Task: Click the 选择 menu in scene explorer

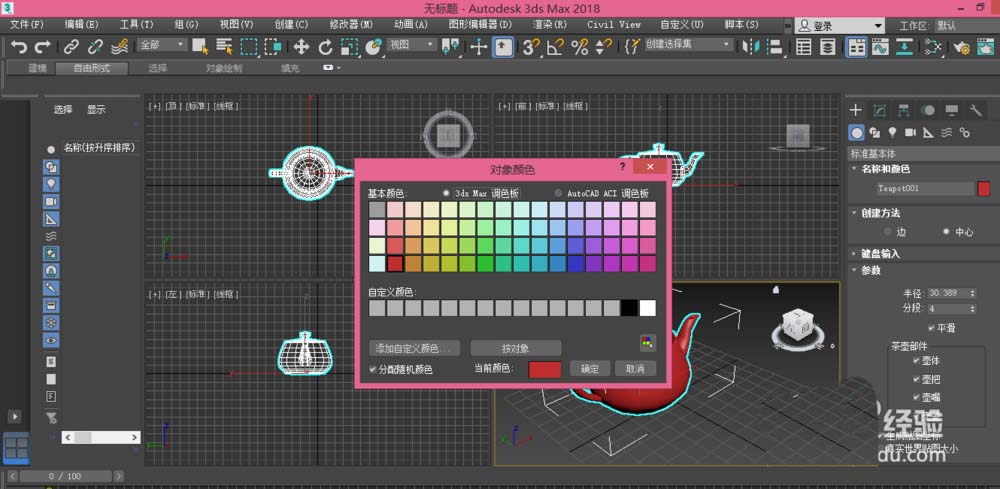Action: 63,110
